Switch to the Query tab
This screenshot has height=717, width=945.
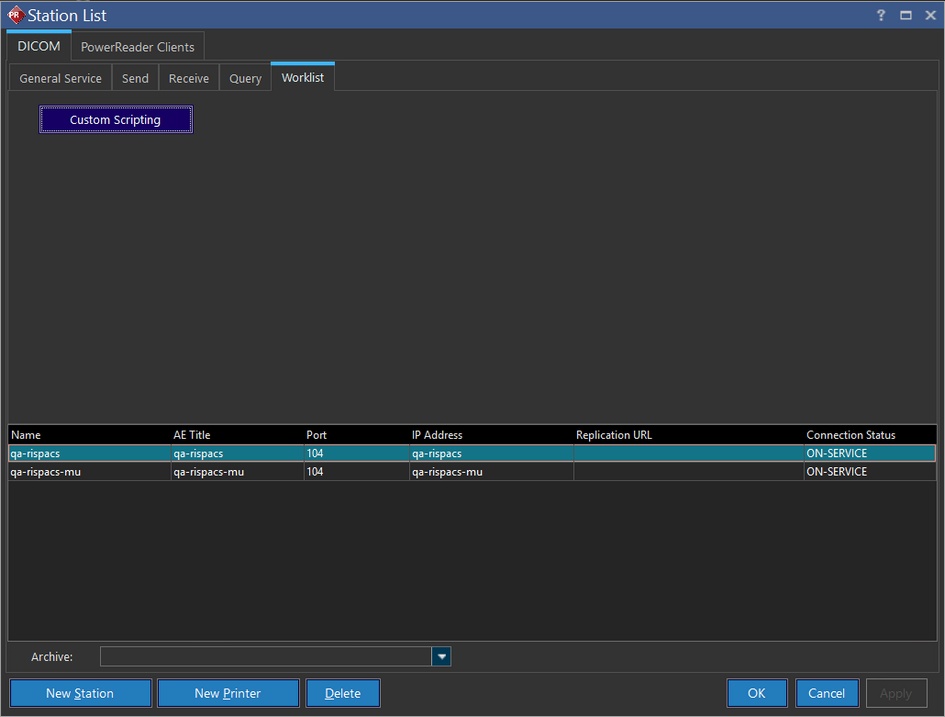[x=245, y=78]
